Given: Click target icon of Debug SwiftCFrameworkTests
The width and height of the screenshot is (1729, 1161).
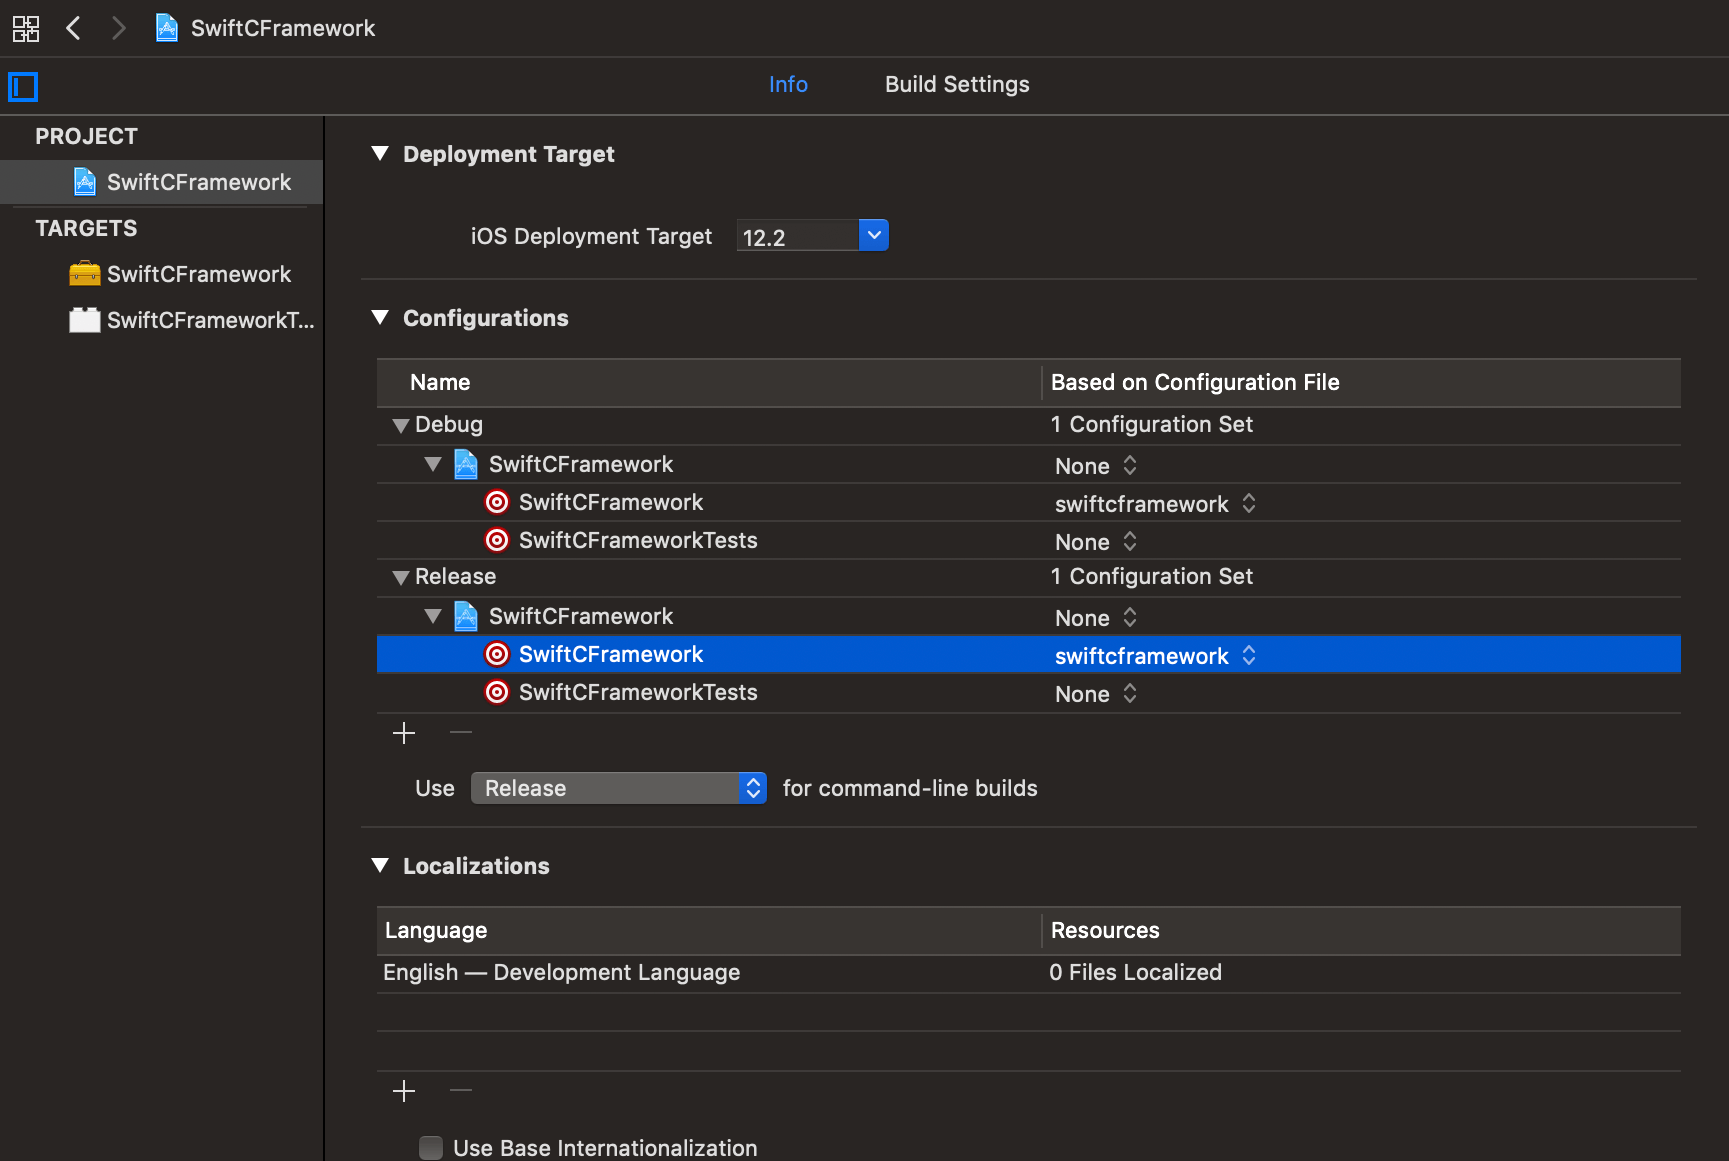Looking at the screenshot, I should tap(497, 540).
